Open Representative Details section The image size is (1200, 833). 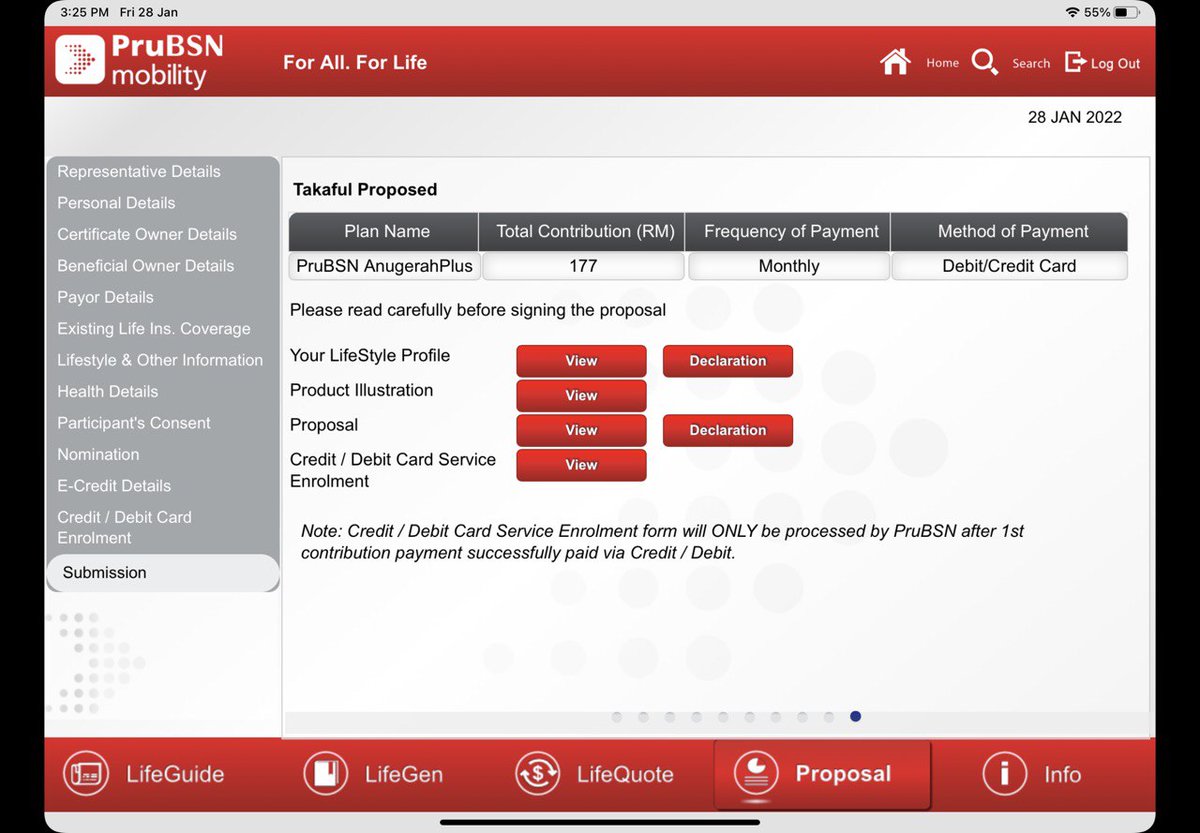click(139, 171)
